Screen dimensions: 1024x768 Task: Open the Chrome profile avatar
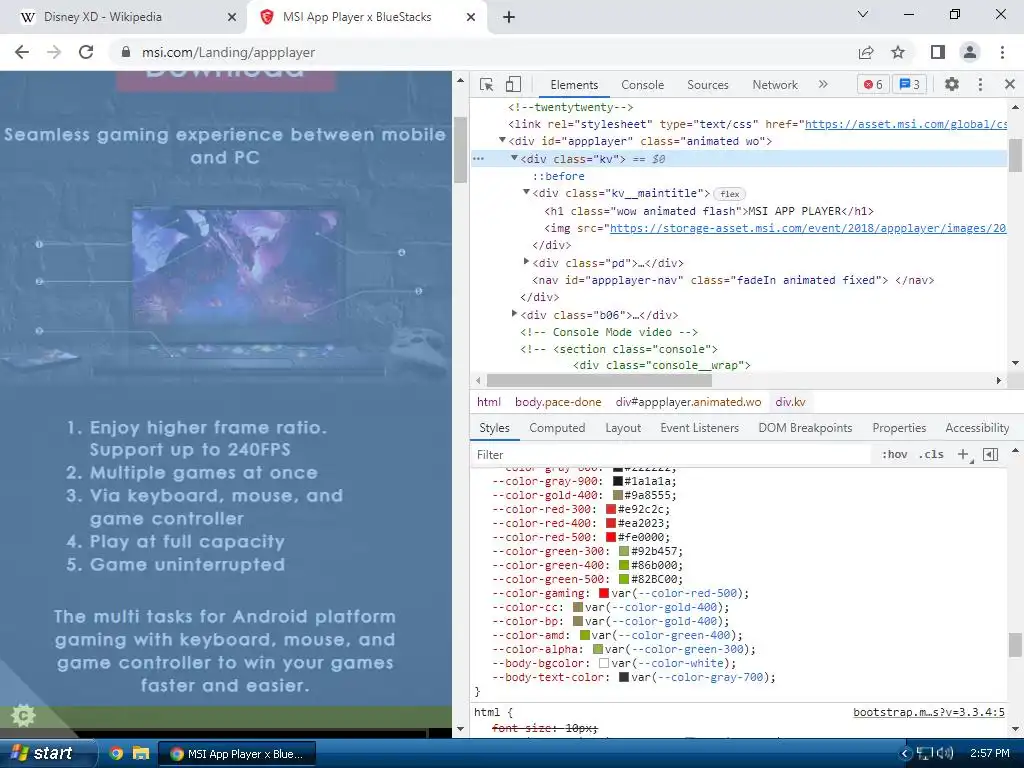point(970,52)
